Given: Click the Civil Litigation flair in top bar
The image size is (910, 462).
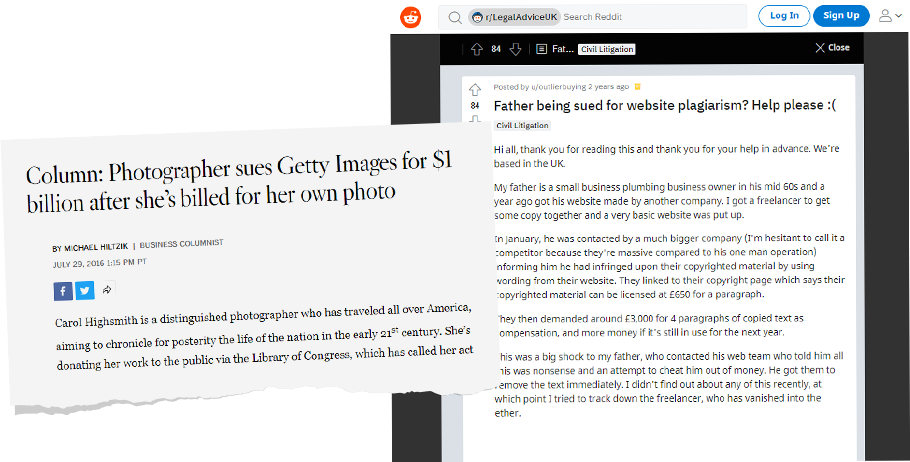Looking at the screenshot, I should [x=606, y=49].
